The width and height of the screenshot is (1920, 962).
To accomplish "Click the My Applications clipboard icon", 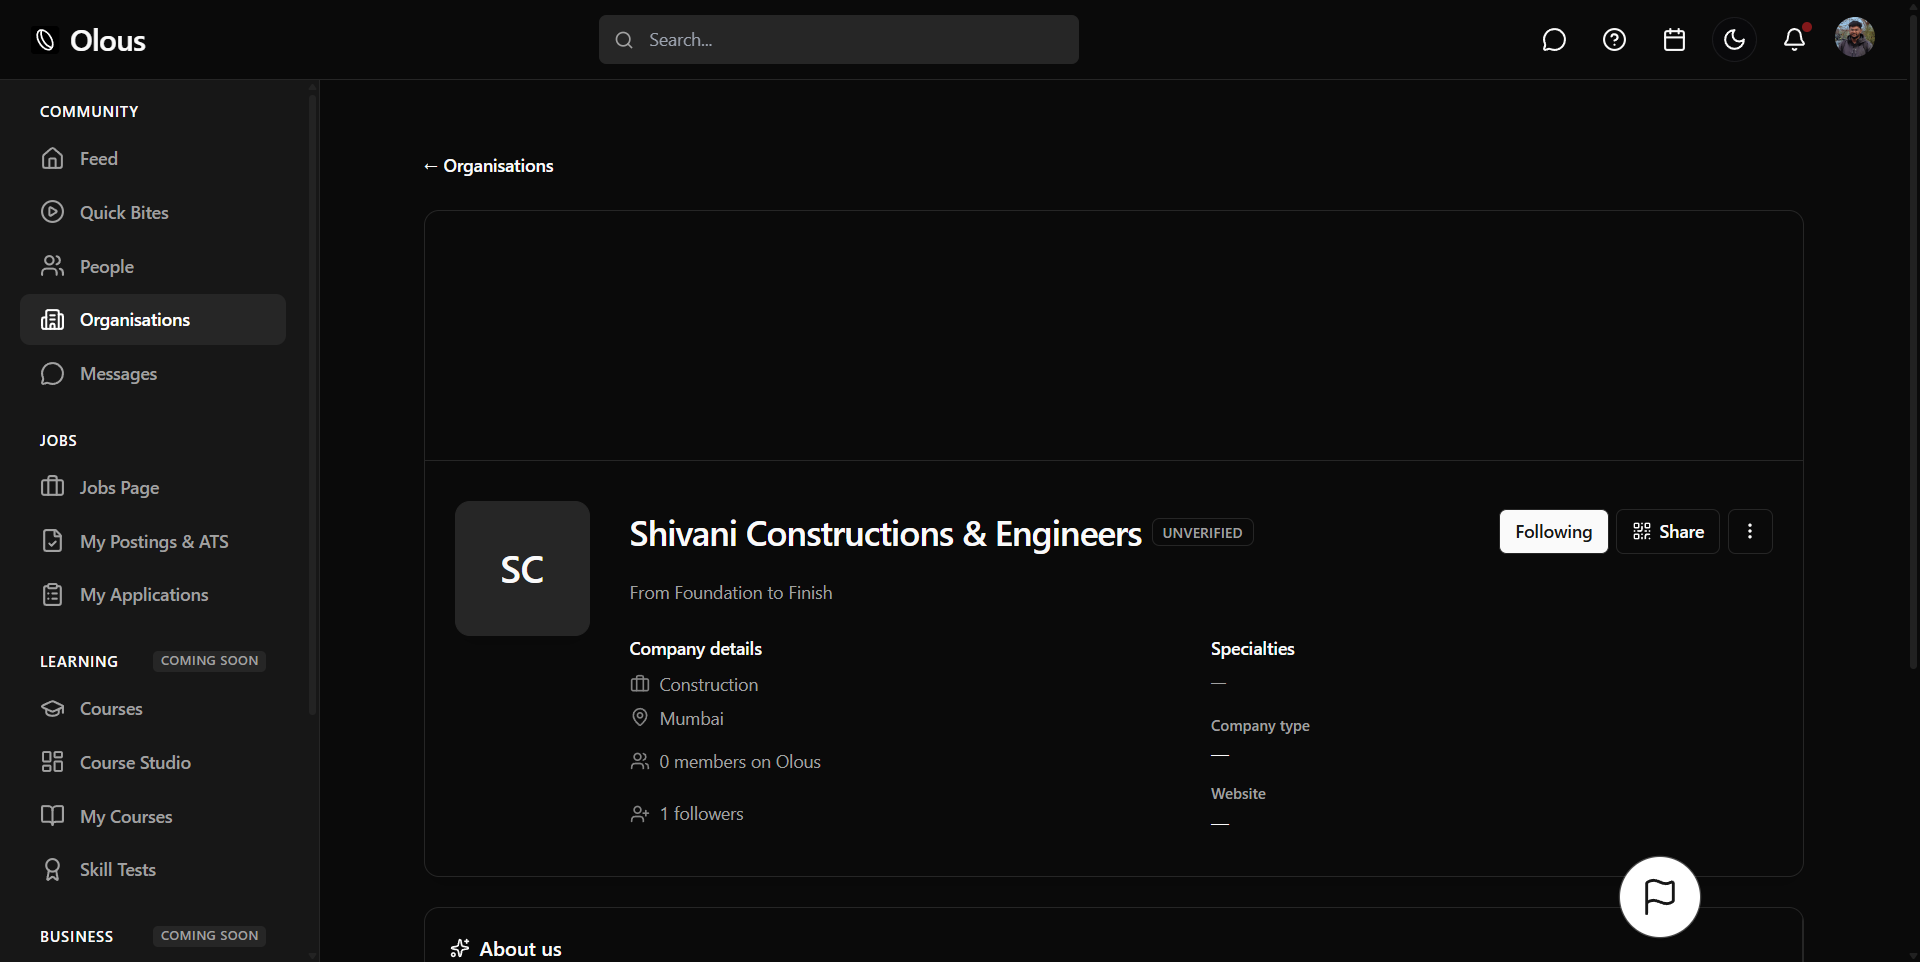I will click(x=52, y=595).
